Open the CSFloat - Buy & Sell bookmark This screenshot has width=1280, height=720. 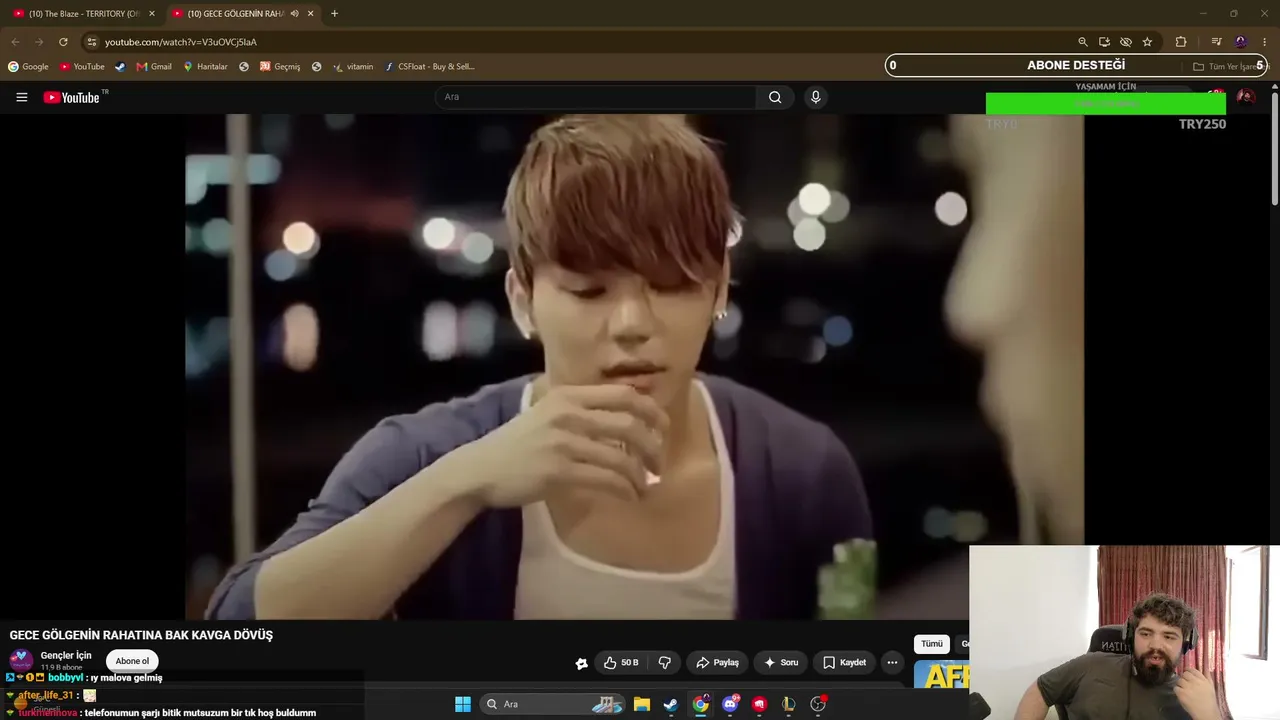(x=429, y=67)
